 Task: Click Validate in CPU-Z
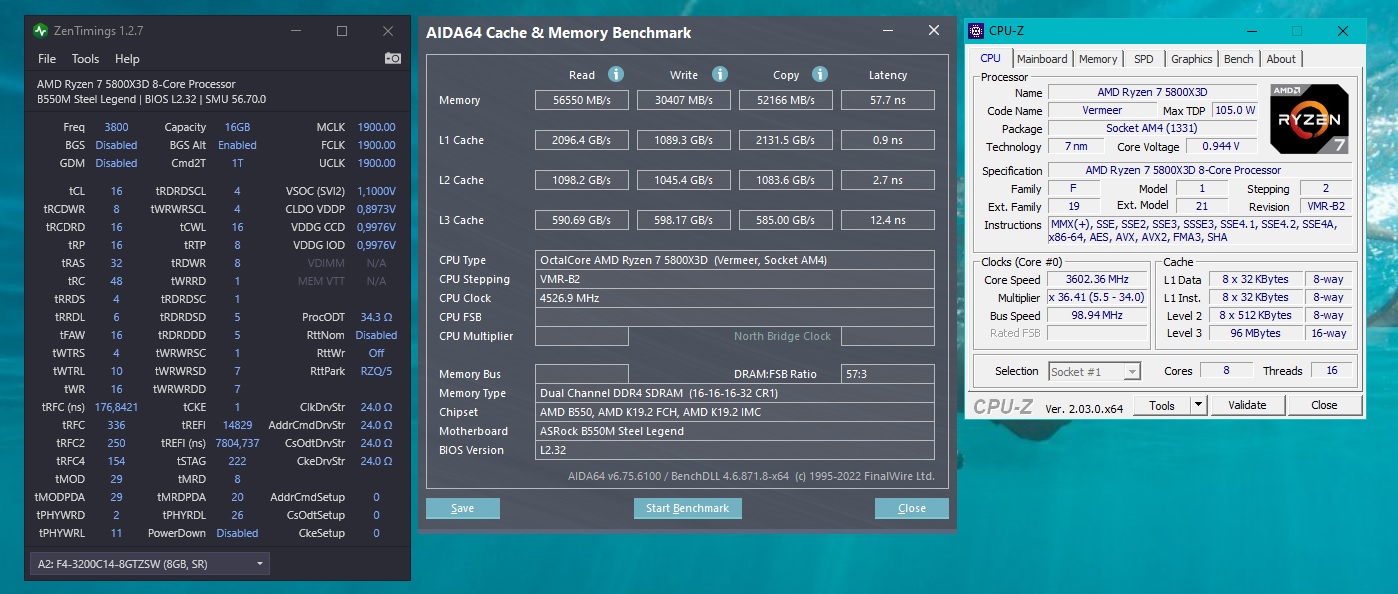click(1247, 405)
